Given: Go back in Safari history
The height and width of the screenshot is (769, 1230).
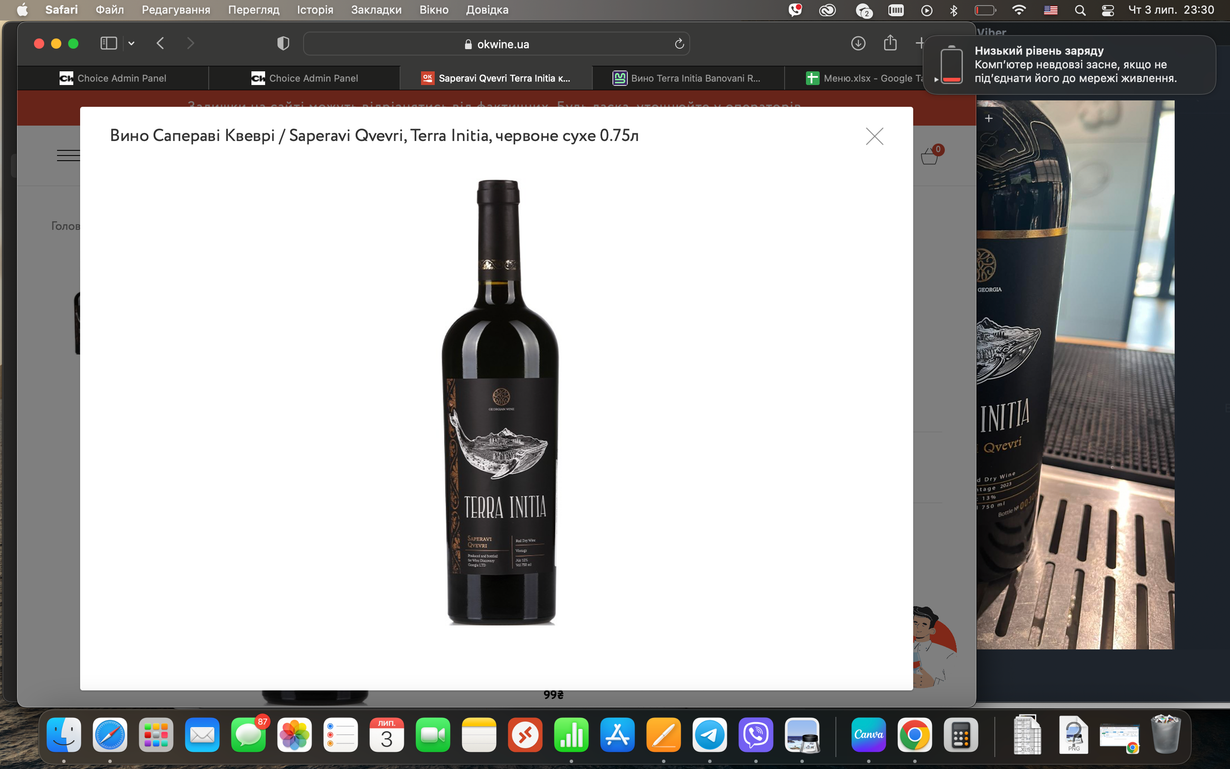Looking at the screenshot, I should coord(160,44).
